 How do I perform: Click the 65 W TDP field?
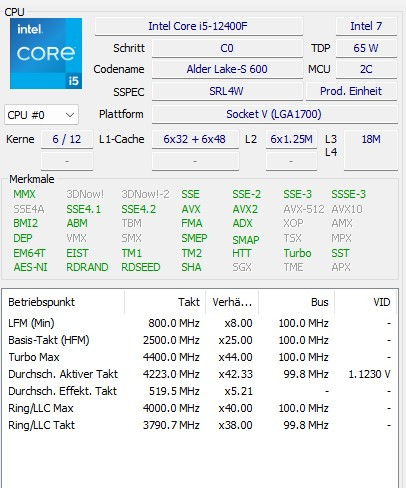click(x=366, y=48)
